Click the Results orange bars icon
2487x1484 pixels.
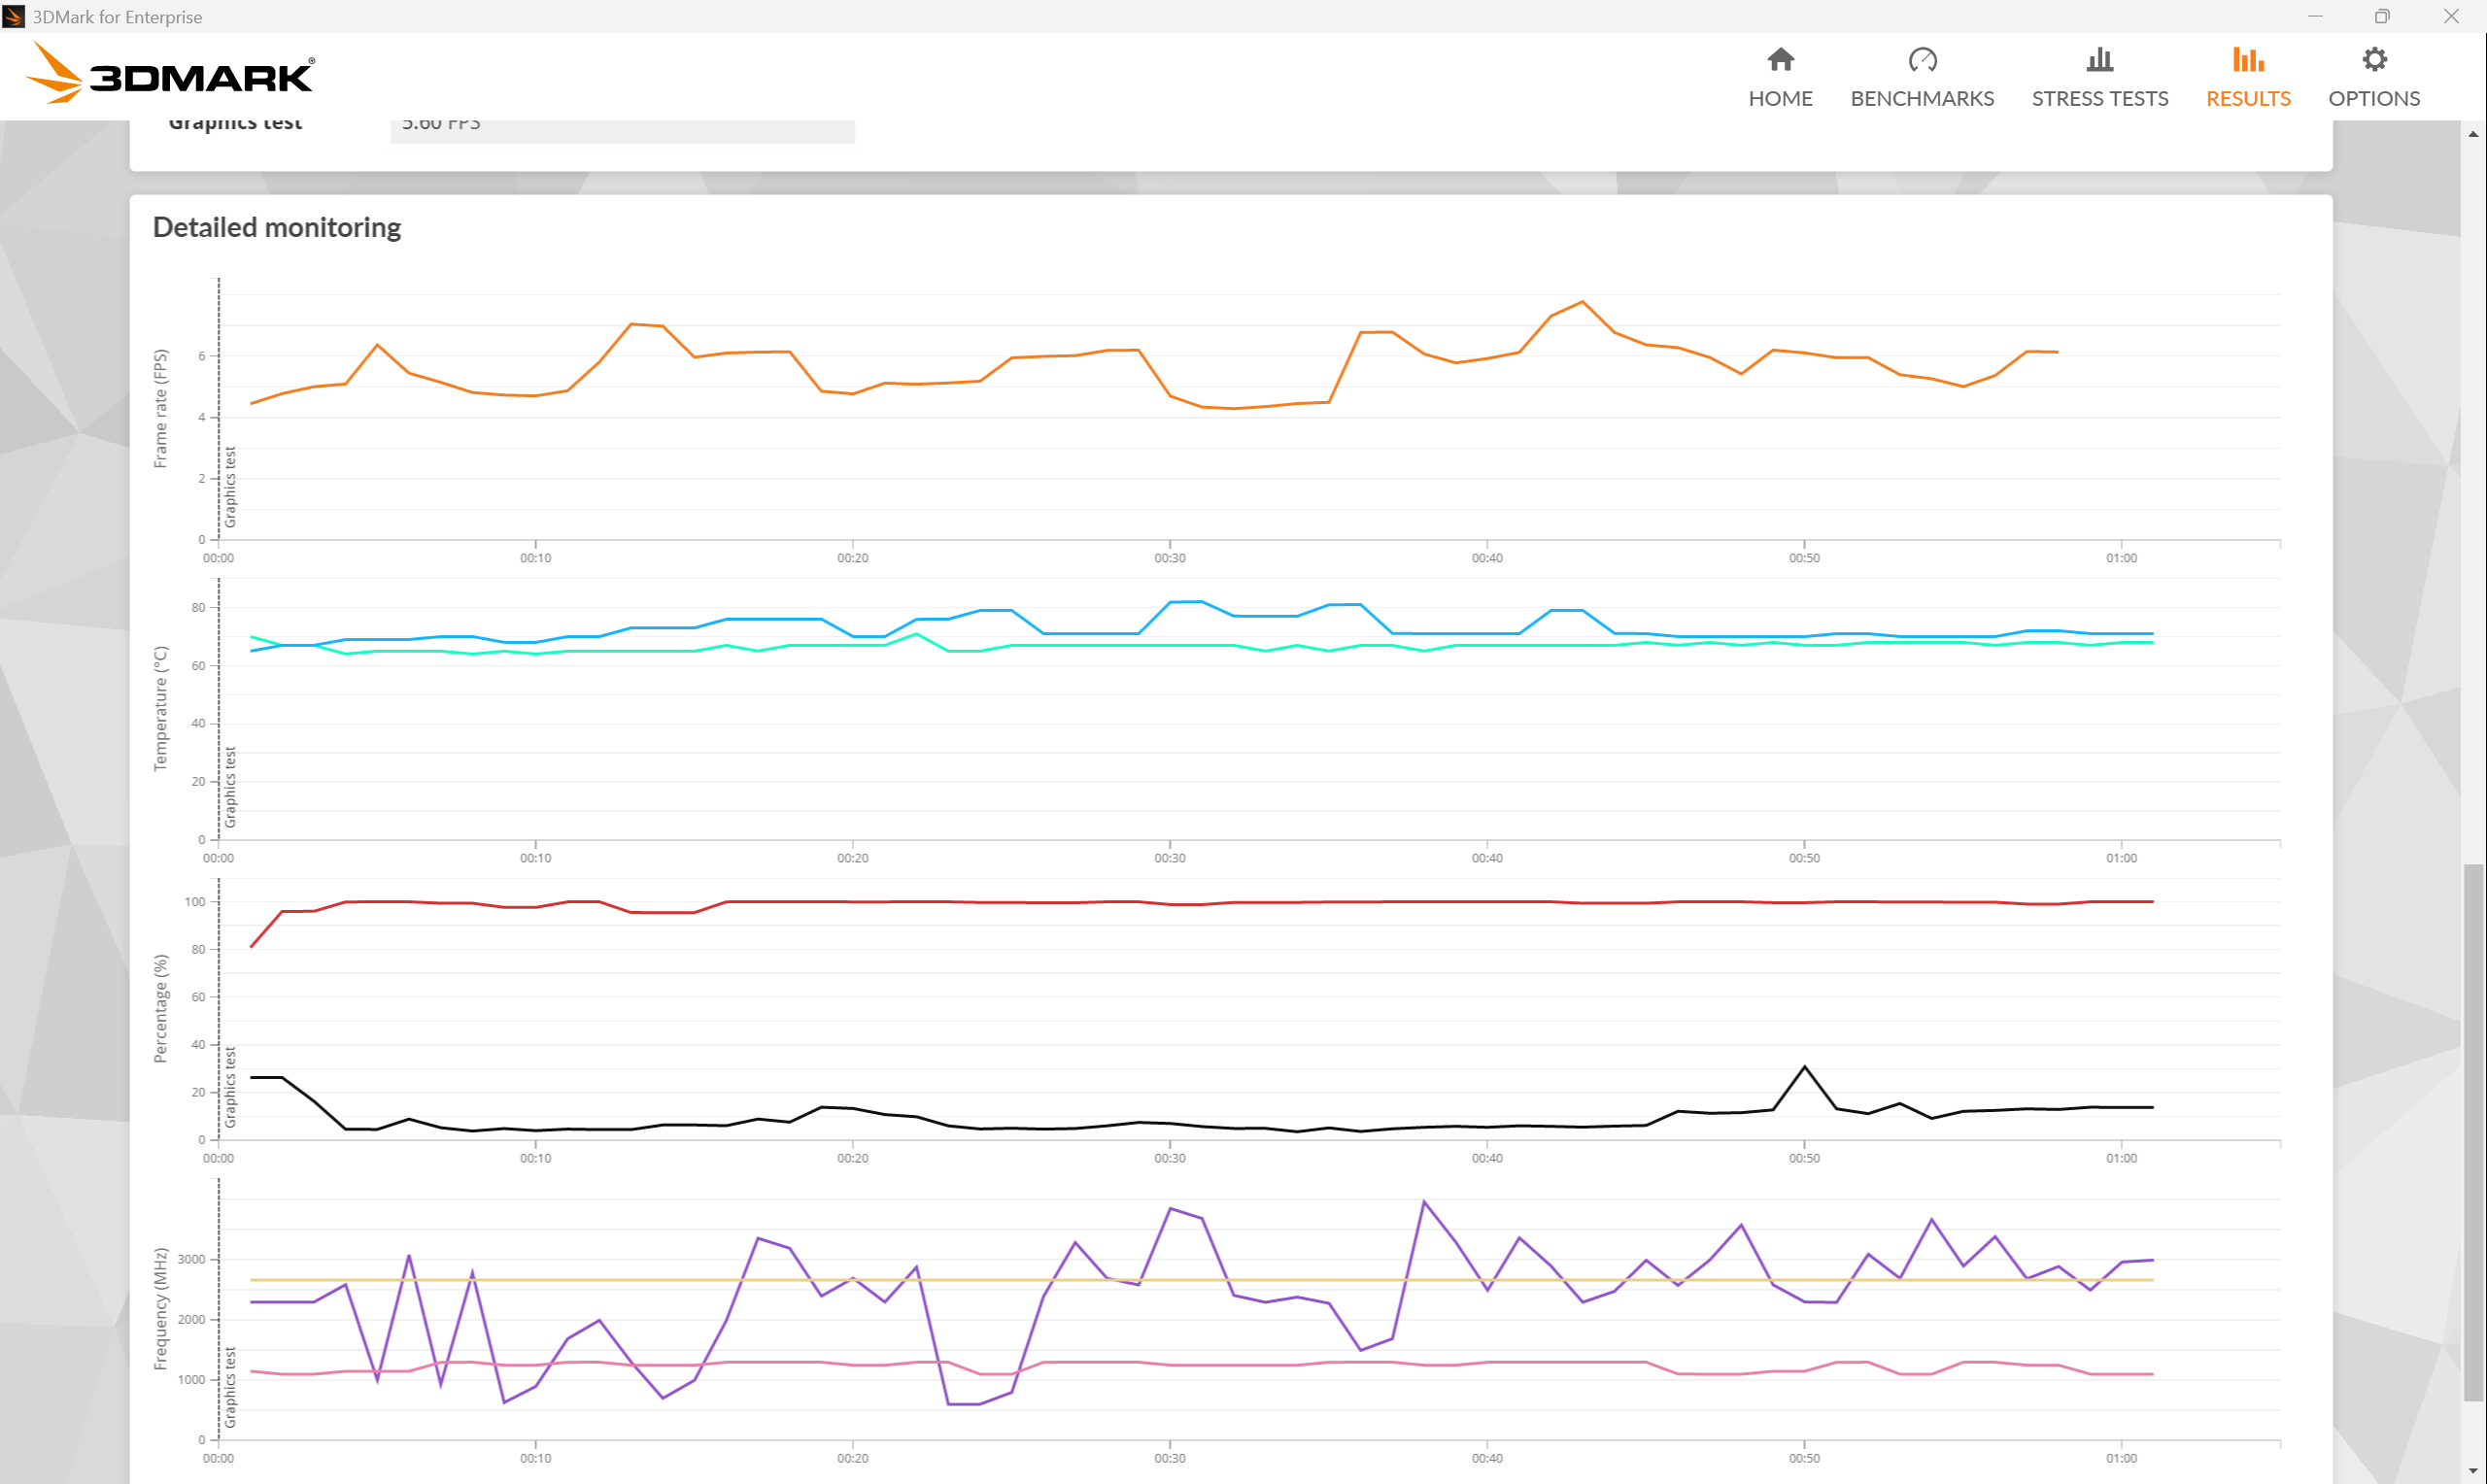[x=2247, y=60]
